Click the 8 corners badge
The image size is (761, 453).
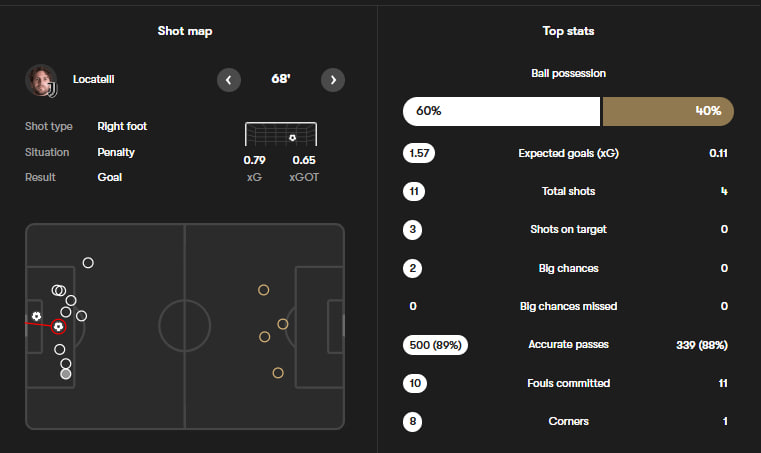click(413, 421)
